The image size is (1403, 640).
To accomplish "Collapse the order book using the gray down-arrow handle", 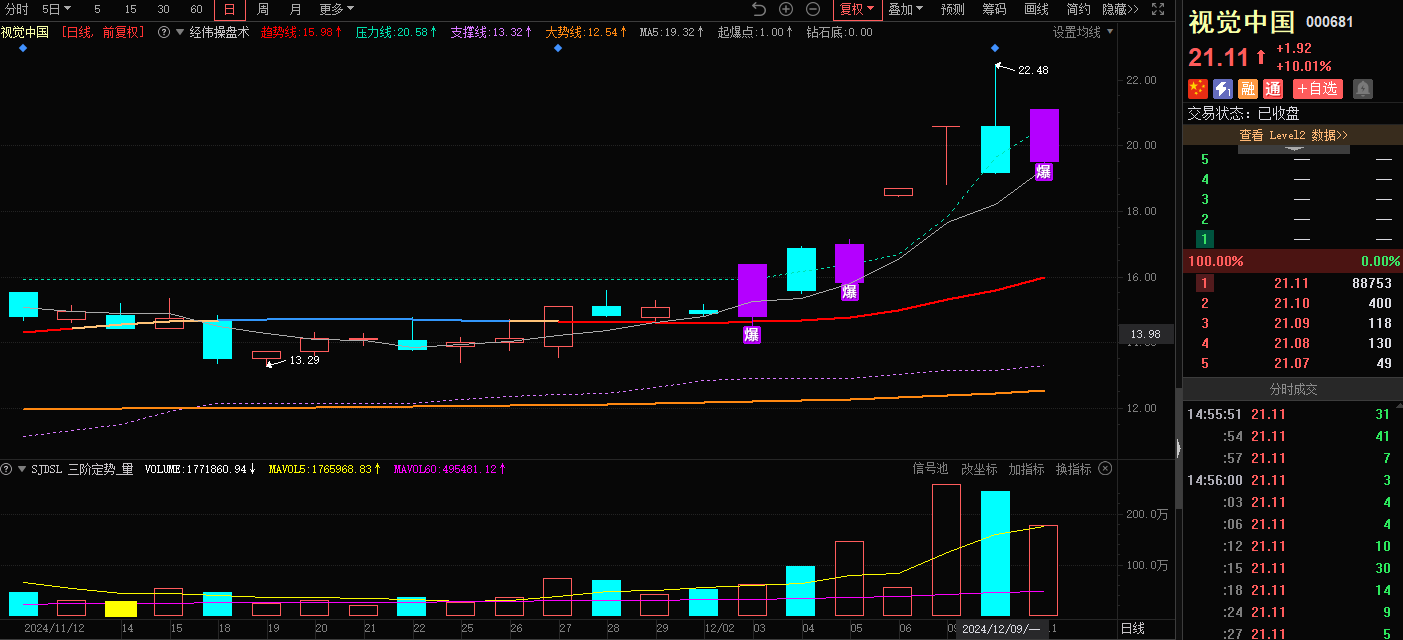I will 1293,149.
